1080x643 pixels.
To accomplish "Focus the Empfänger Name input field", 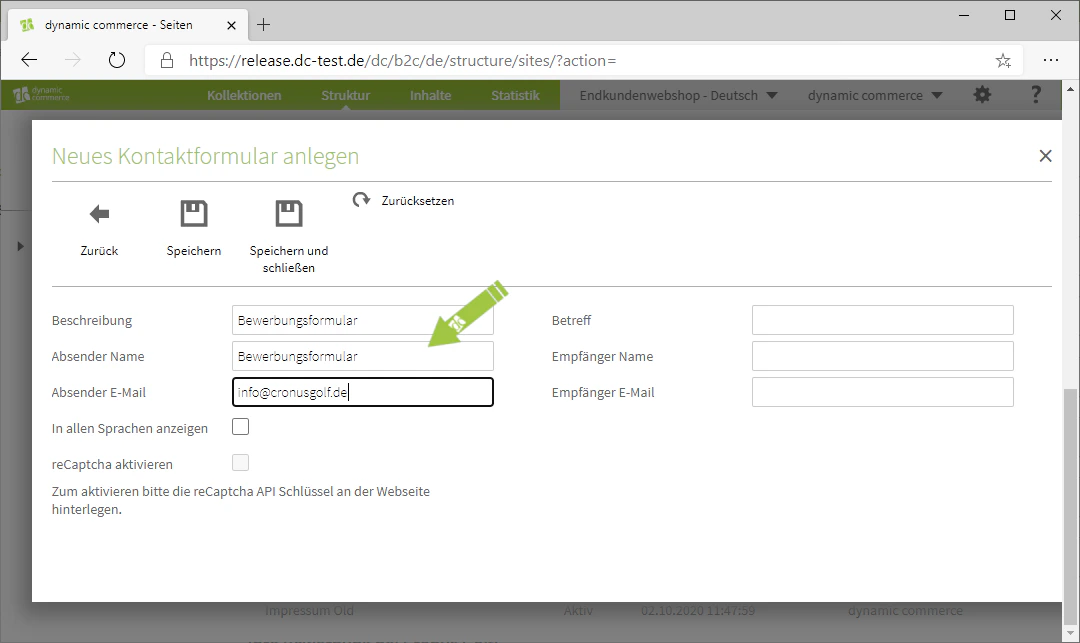I will click(x=882, y=356).
